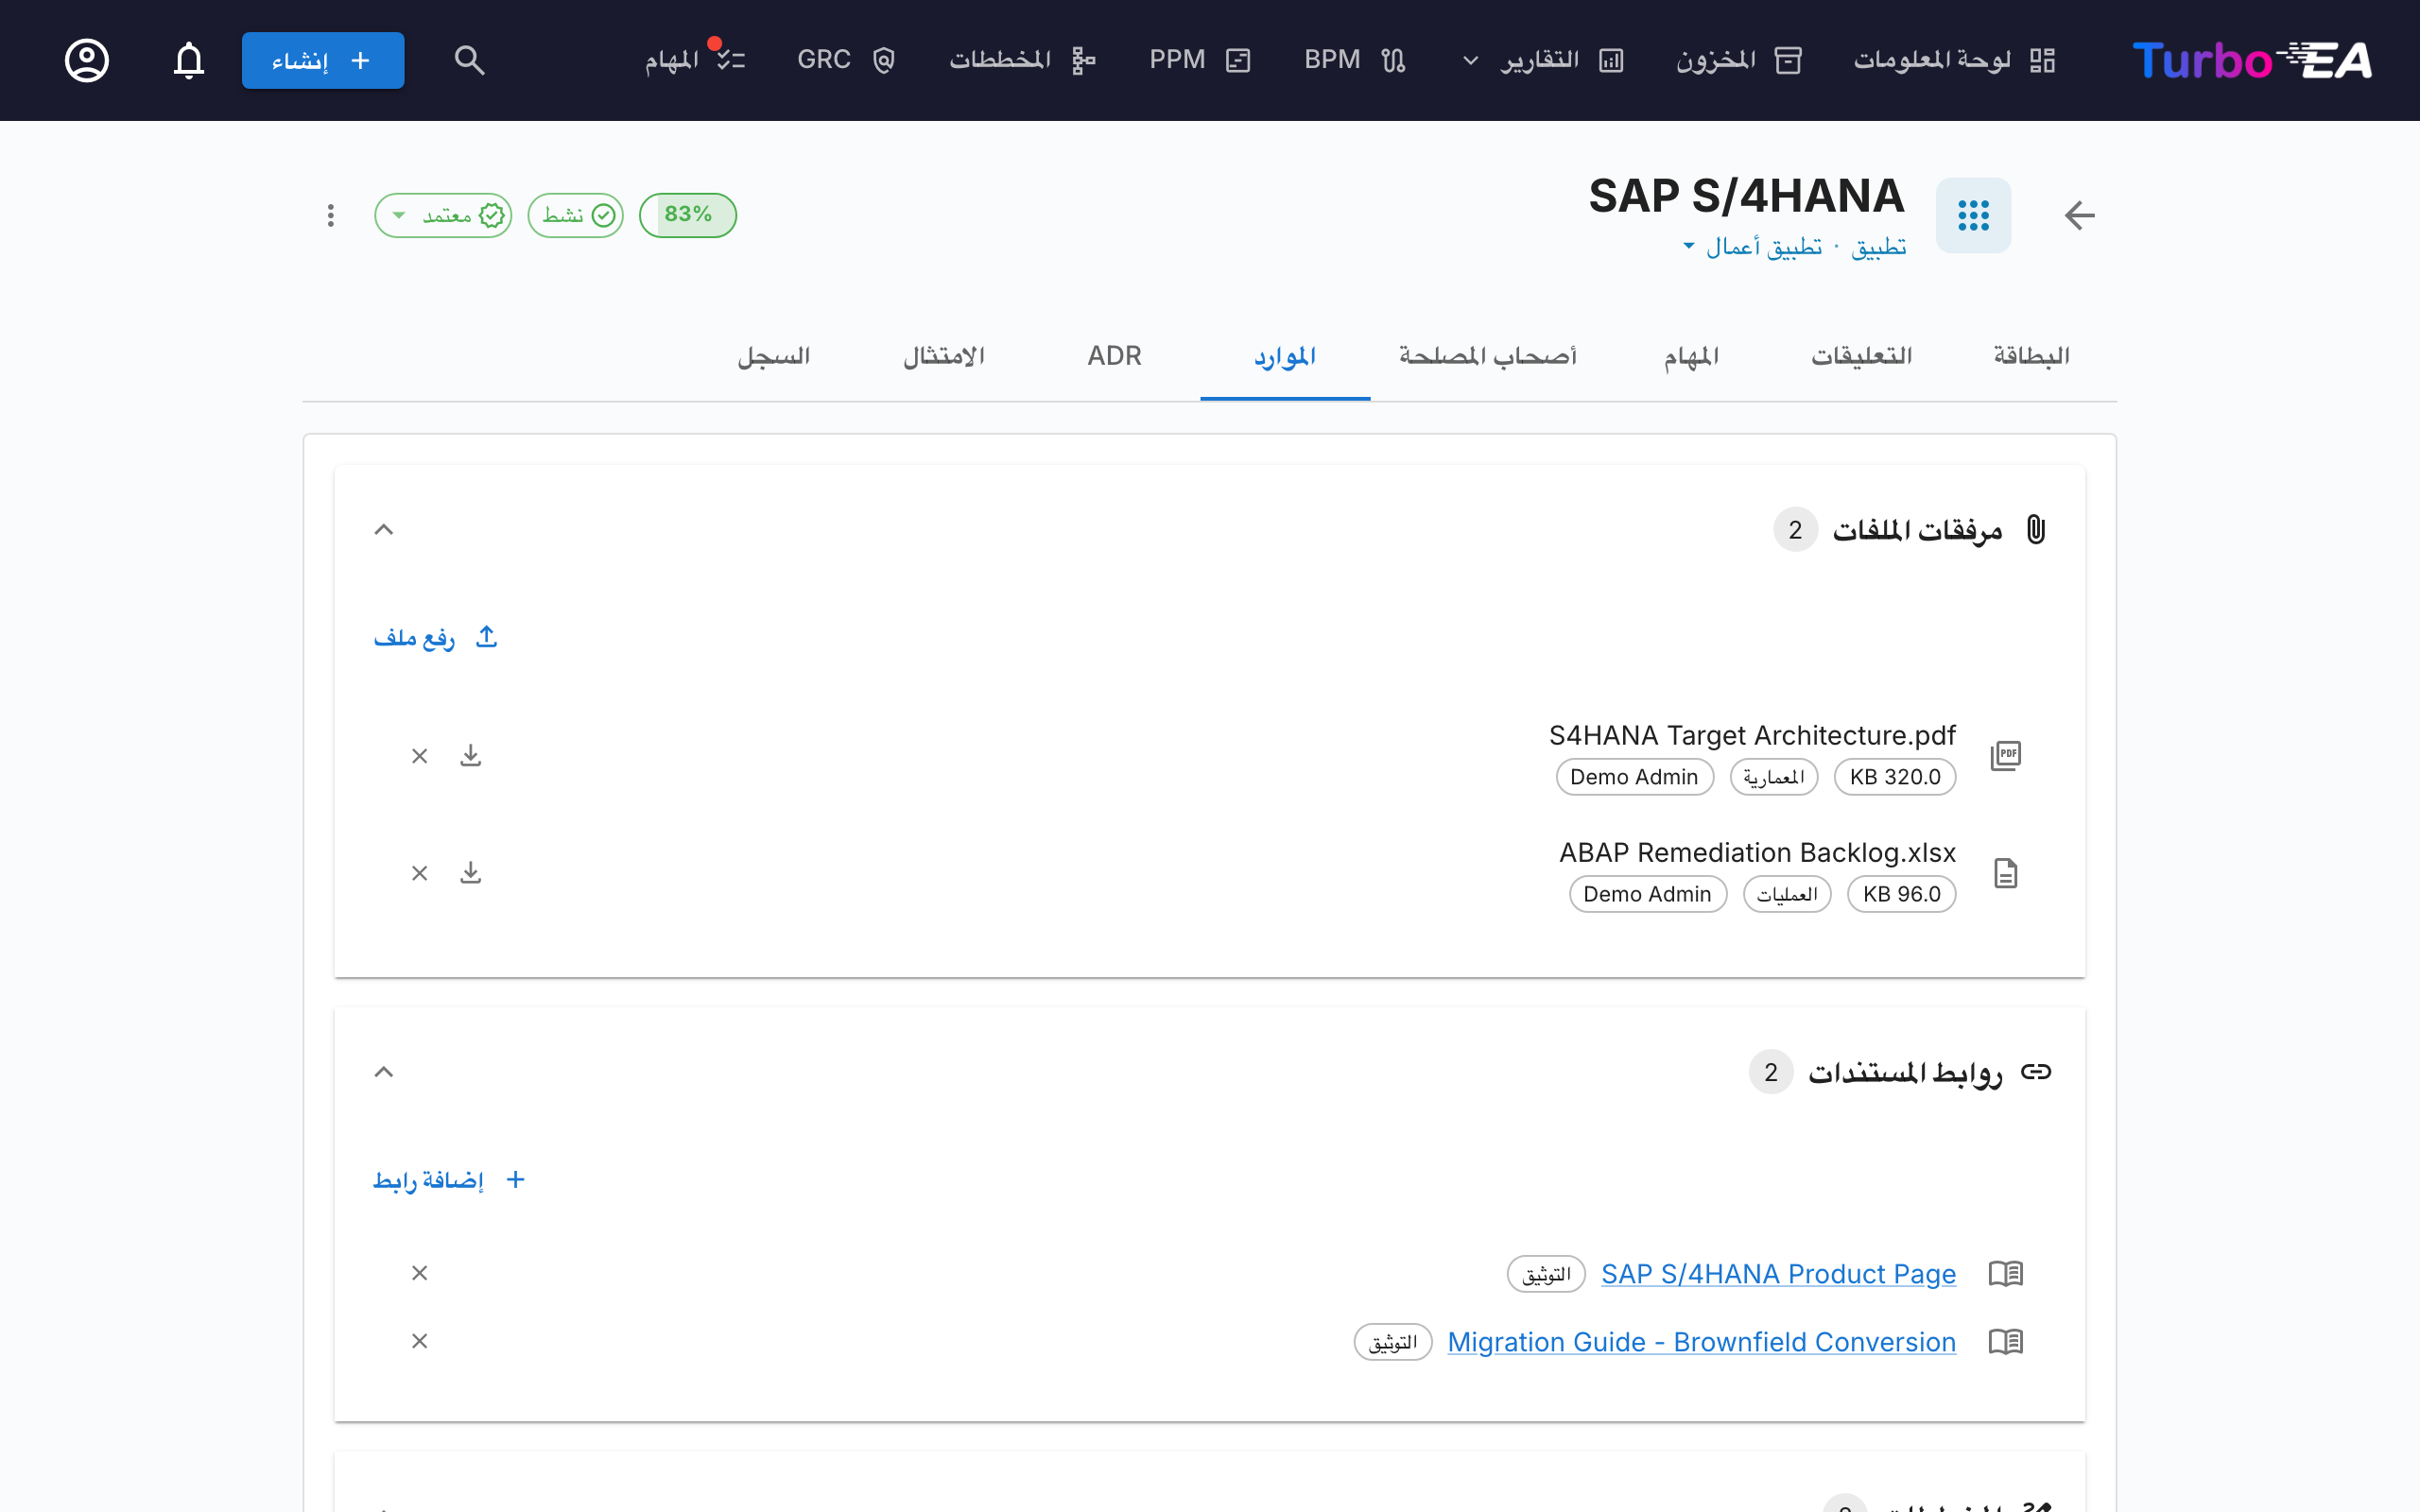This screenshot has height=1512, width=2420.
Task: Click book icon beside SAP S/4HANA Product Page
Action: (x=2006, y=1273)
